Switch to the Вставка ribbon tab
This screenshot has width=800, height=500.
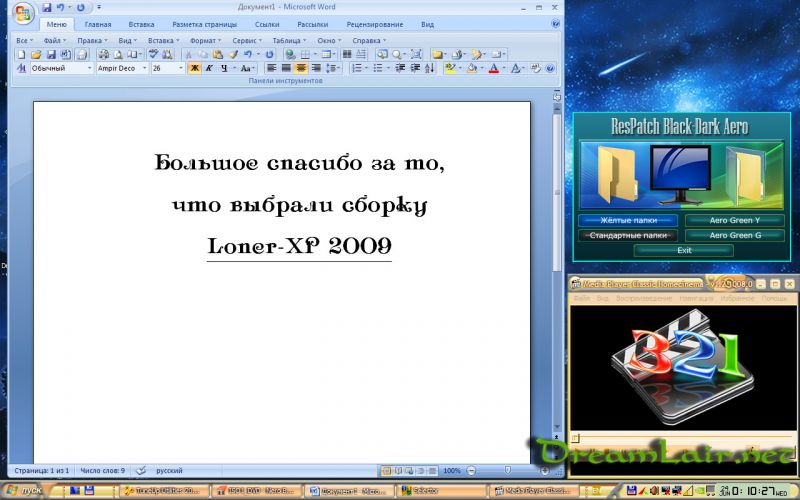tap(141, 24)
